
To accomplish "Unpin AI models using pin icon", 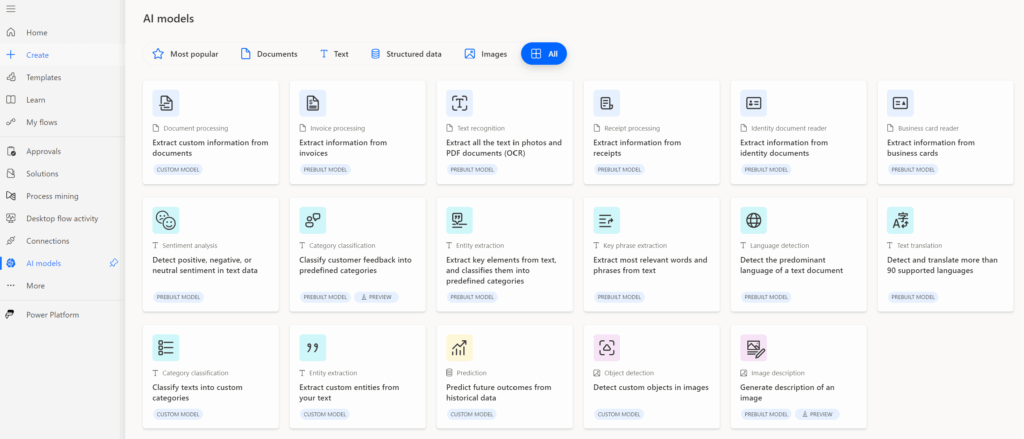I will [114, 263].
